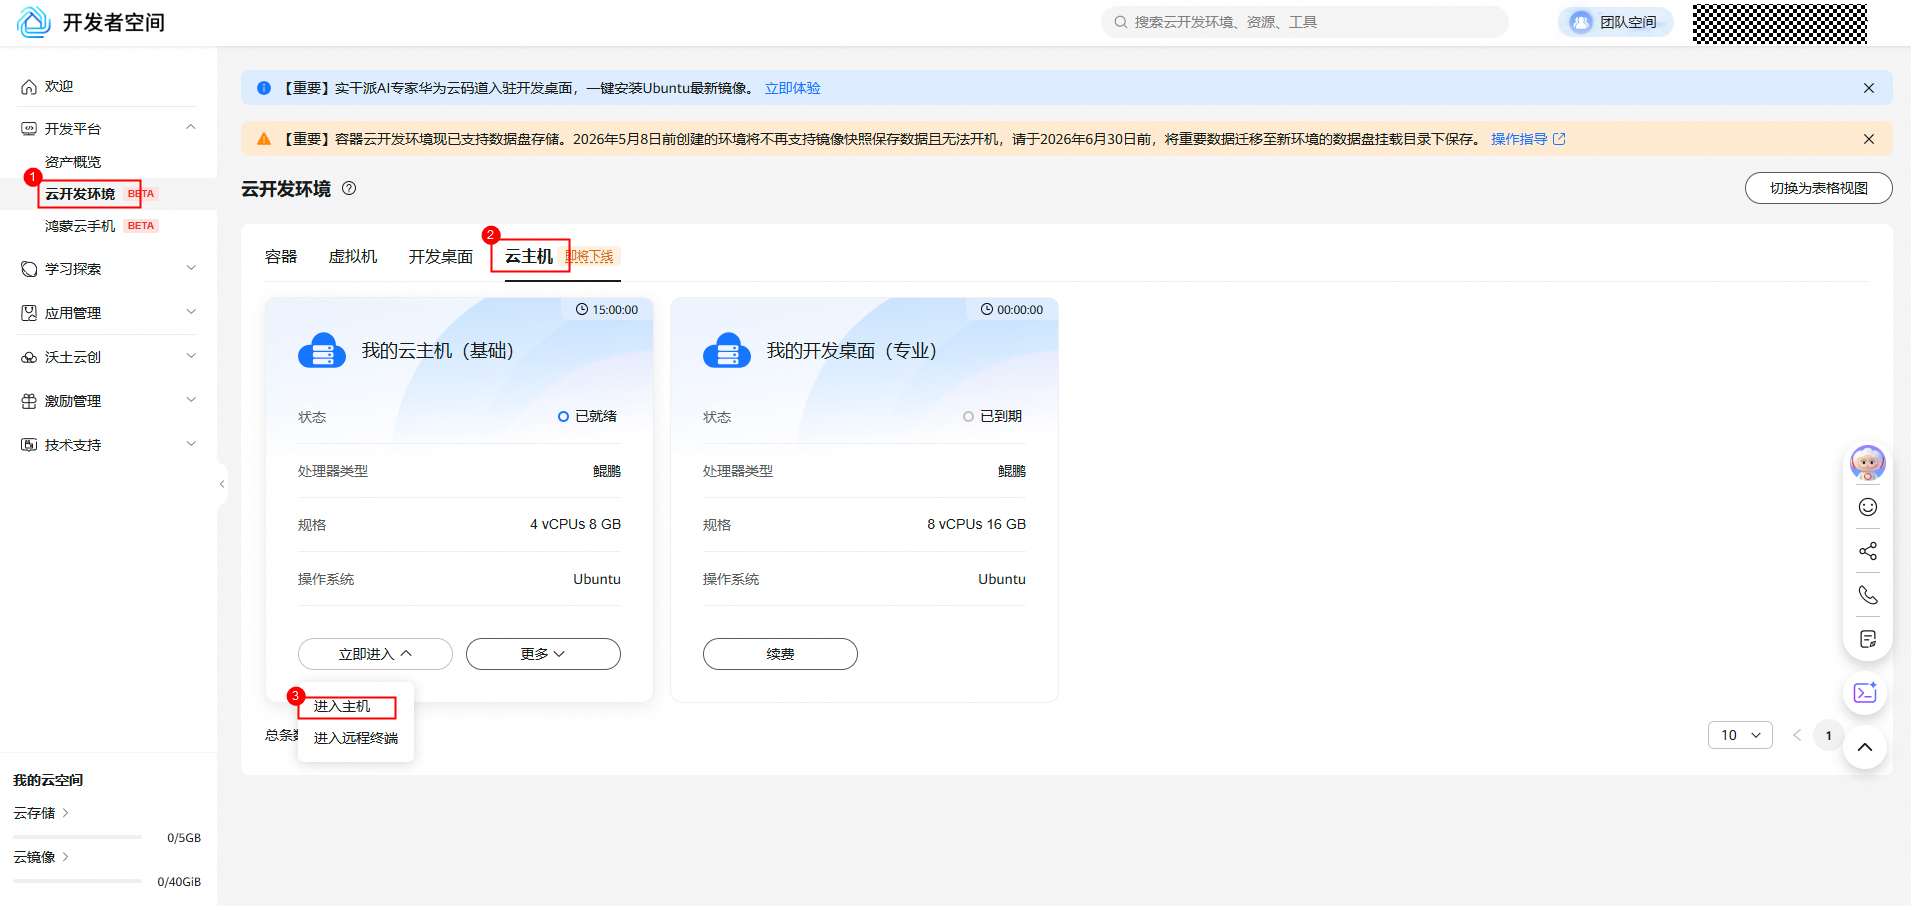Viewport: 1911px width, 906px height.
Task: Open the assistant avatar in floating toolbar
Action: [x=1867, y=463]
